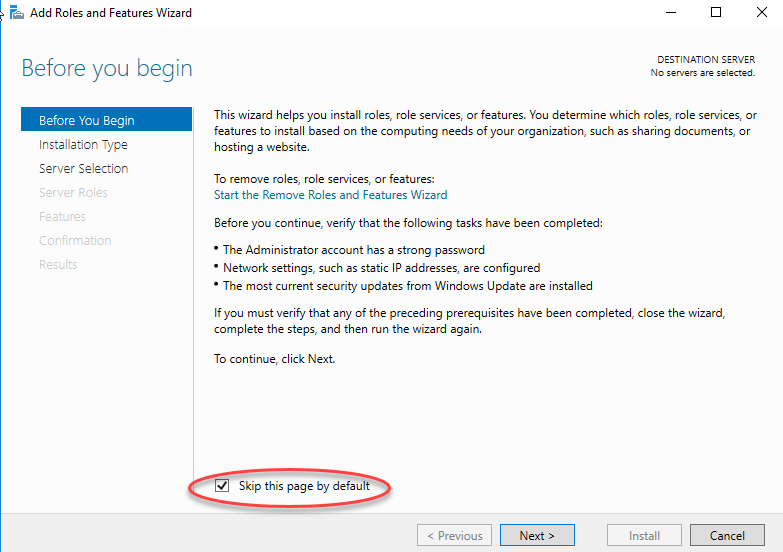The image size is (783, 552).
Task: Click the greyed-out Install button
Action: 644,536
